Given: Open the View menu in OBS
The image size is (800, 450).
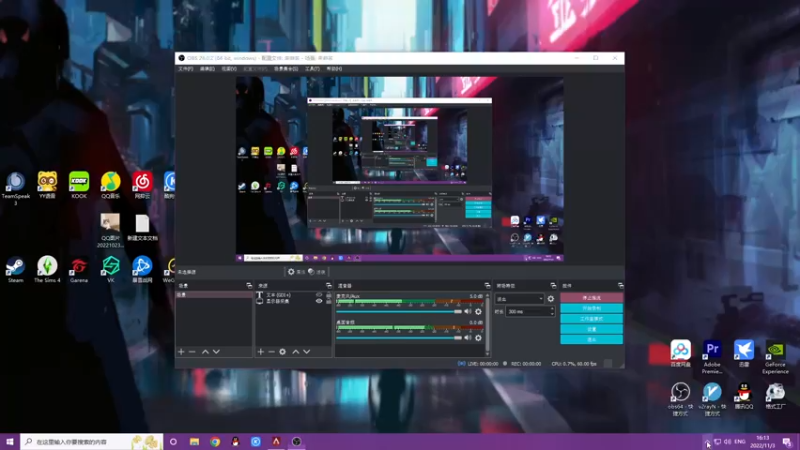Looking at the screenshot, I should (x=229, y=69).
